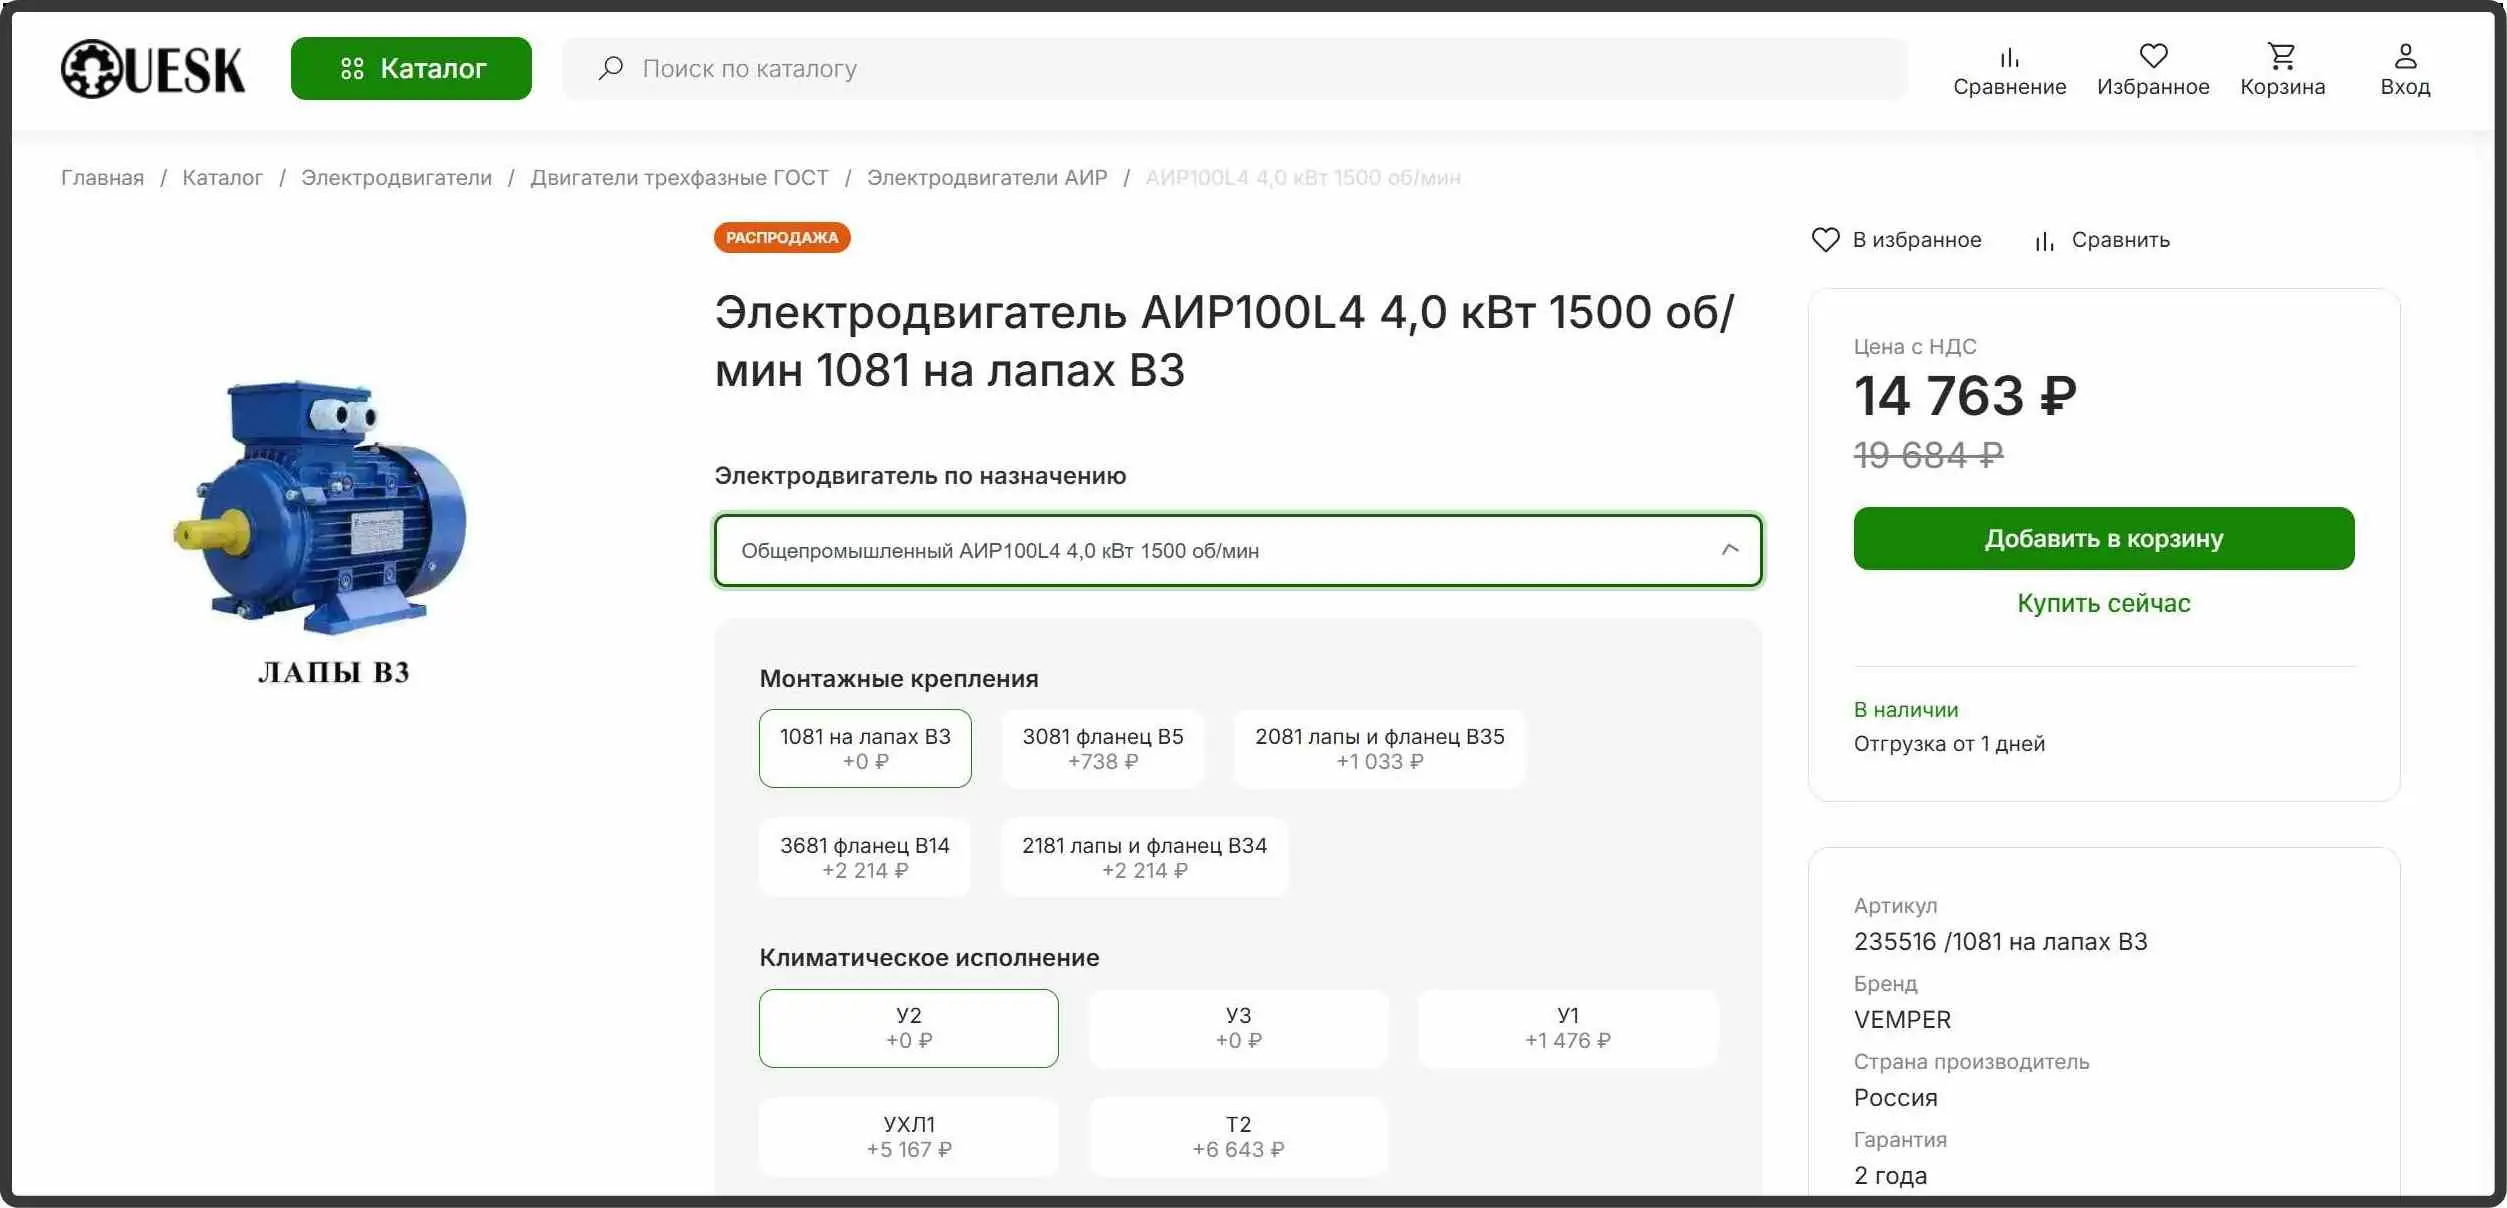Click the brand value VEMPER
Screen dimensions: 2507x1208
click(1902, 1020)
